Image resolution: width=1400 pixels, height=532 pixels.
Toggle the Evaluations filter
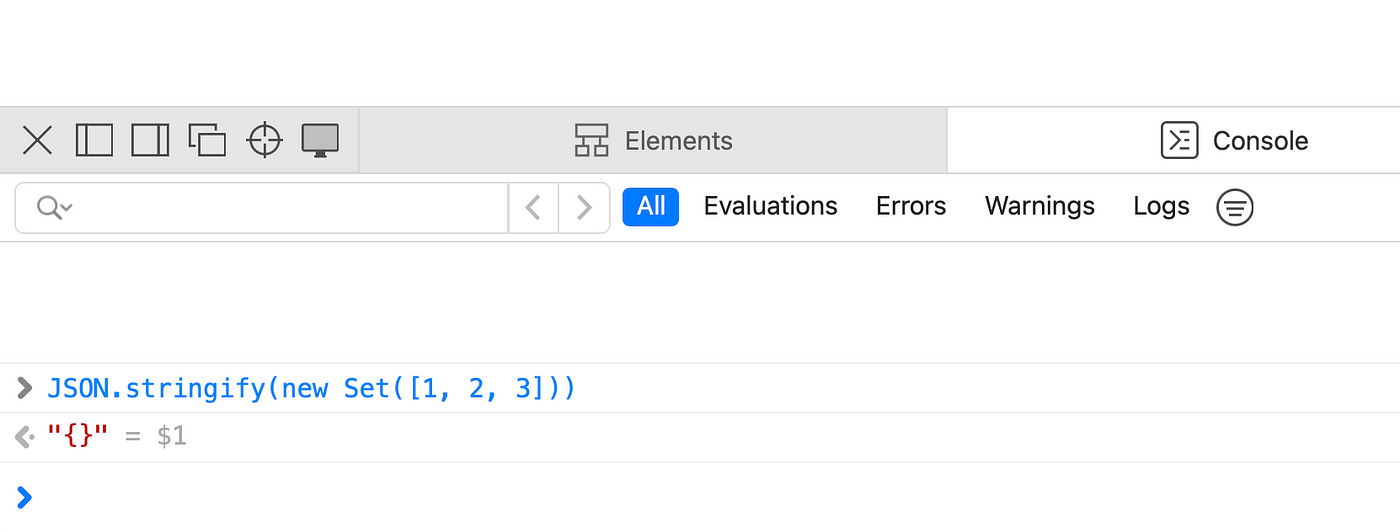pos(771,206)
